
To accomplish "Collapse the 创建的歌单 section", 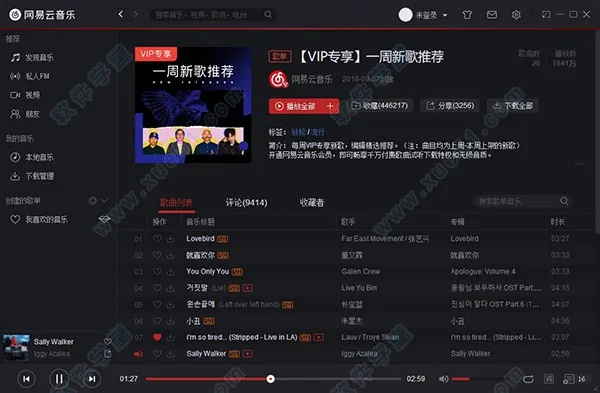I will (104, 201).
